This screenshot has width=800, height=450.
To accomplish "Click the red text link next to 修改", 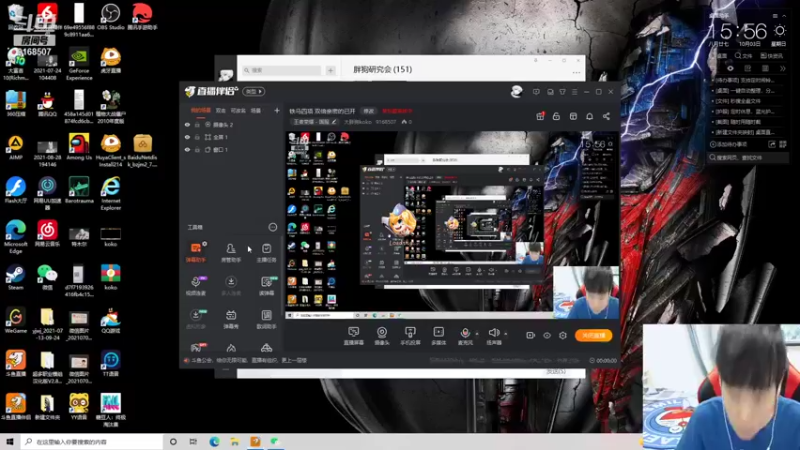I will [397, 111].
